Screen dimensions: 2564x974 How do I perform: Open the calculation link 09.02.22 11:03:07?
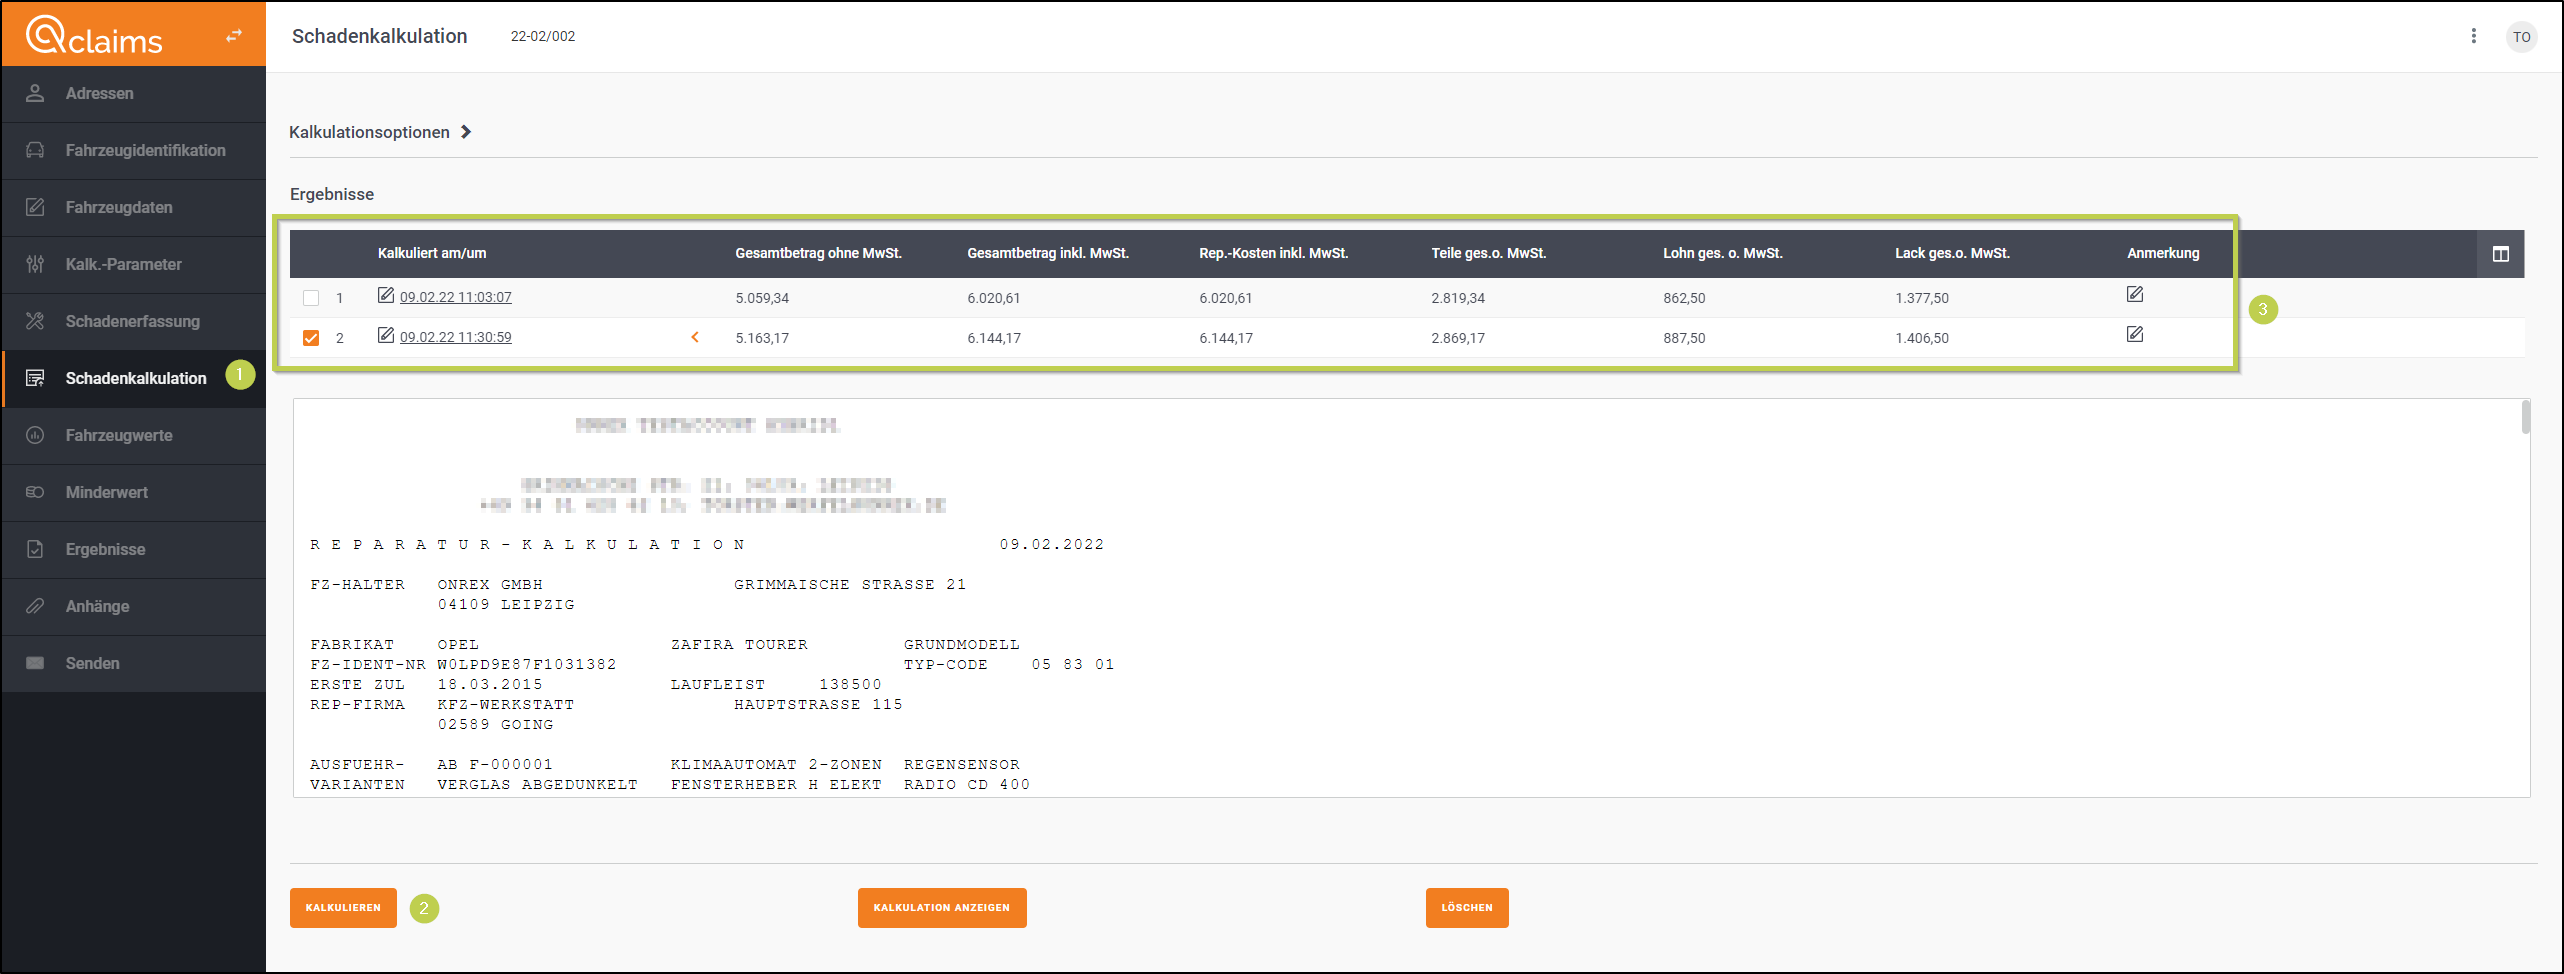tap(455, 297)
